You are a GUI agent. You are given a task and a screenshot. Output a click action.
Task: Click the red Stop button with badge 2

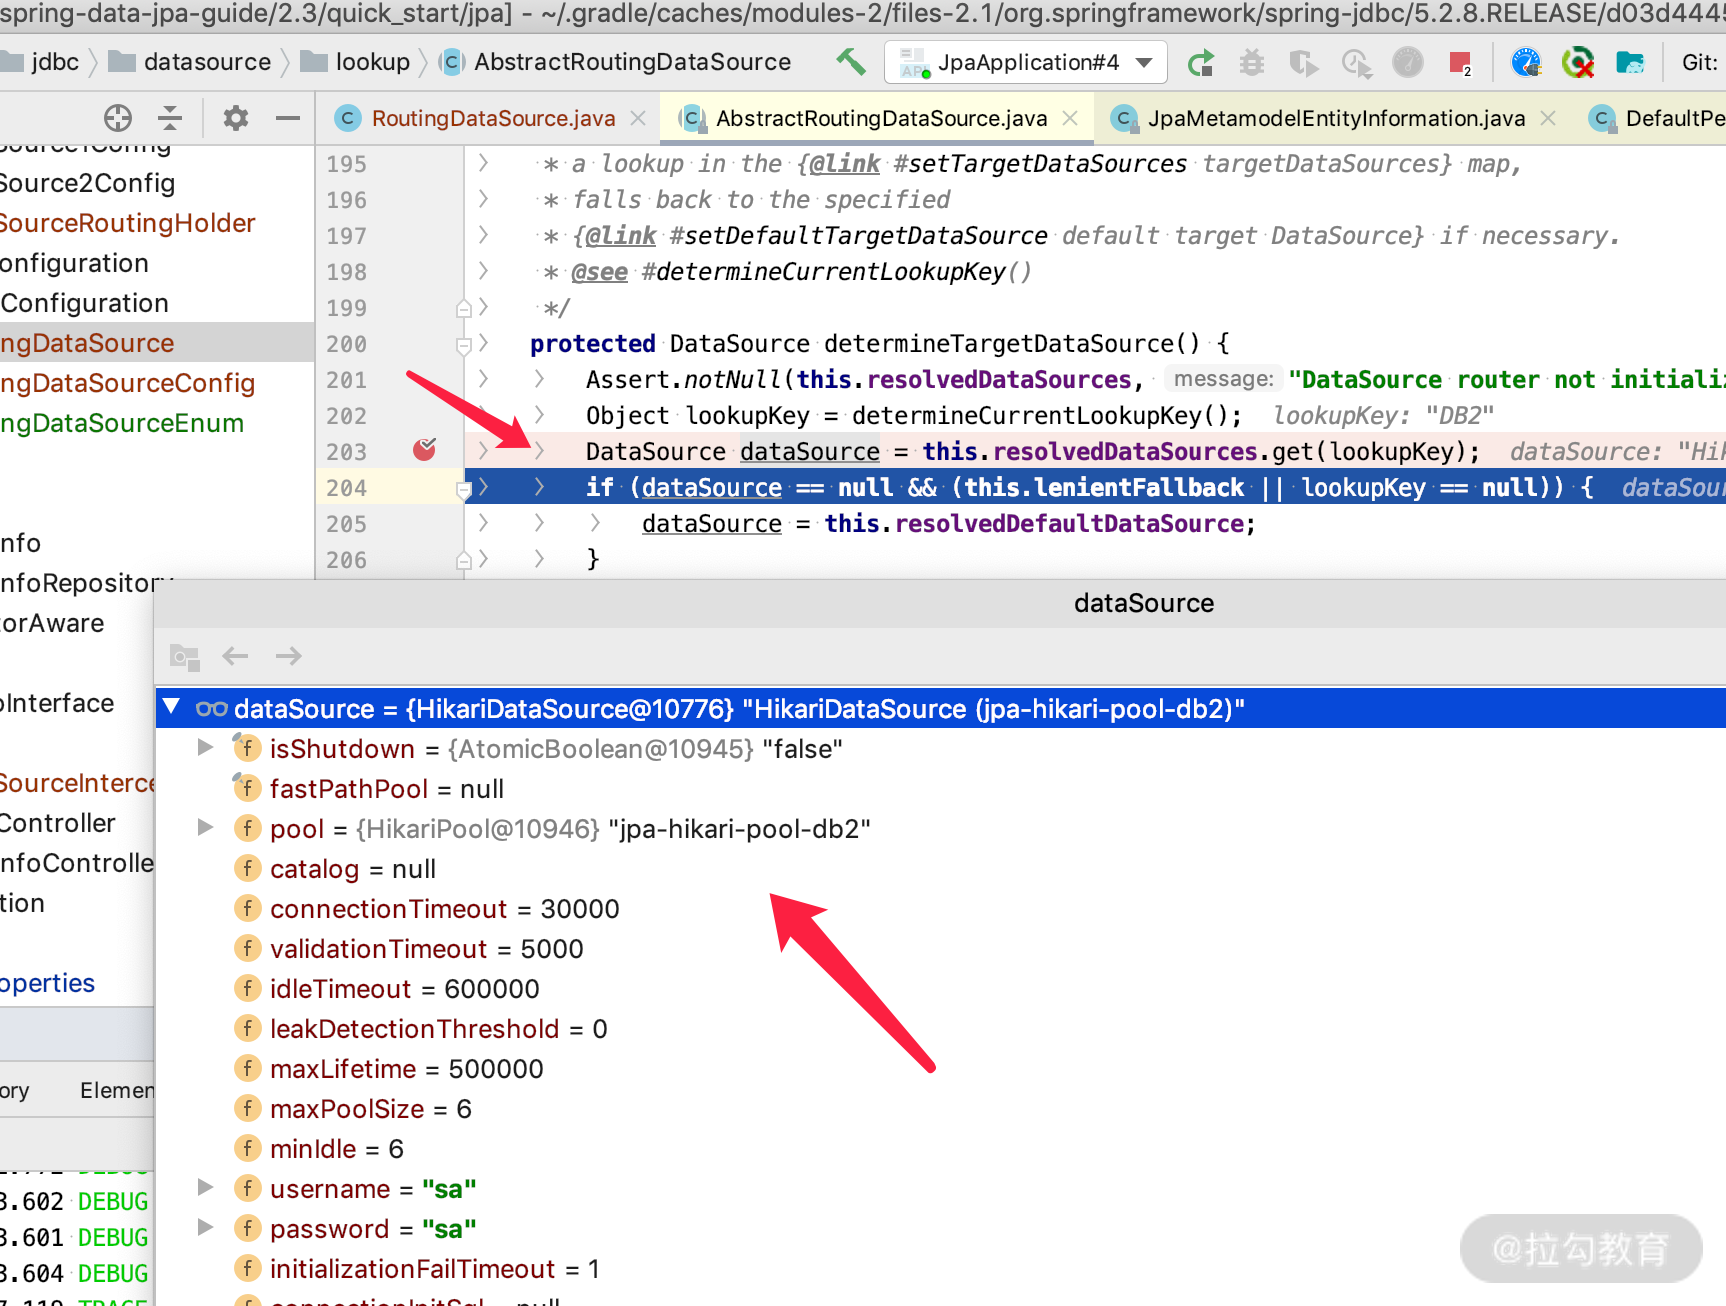[1460, 63]
